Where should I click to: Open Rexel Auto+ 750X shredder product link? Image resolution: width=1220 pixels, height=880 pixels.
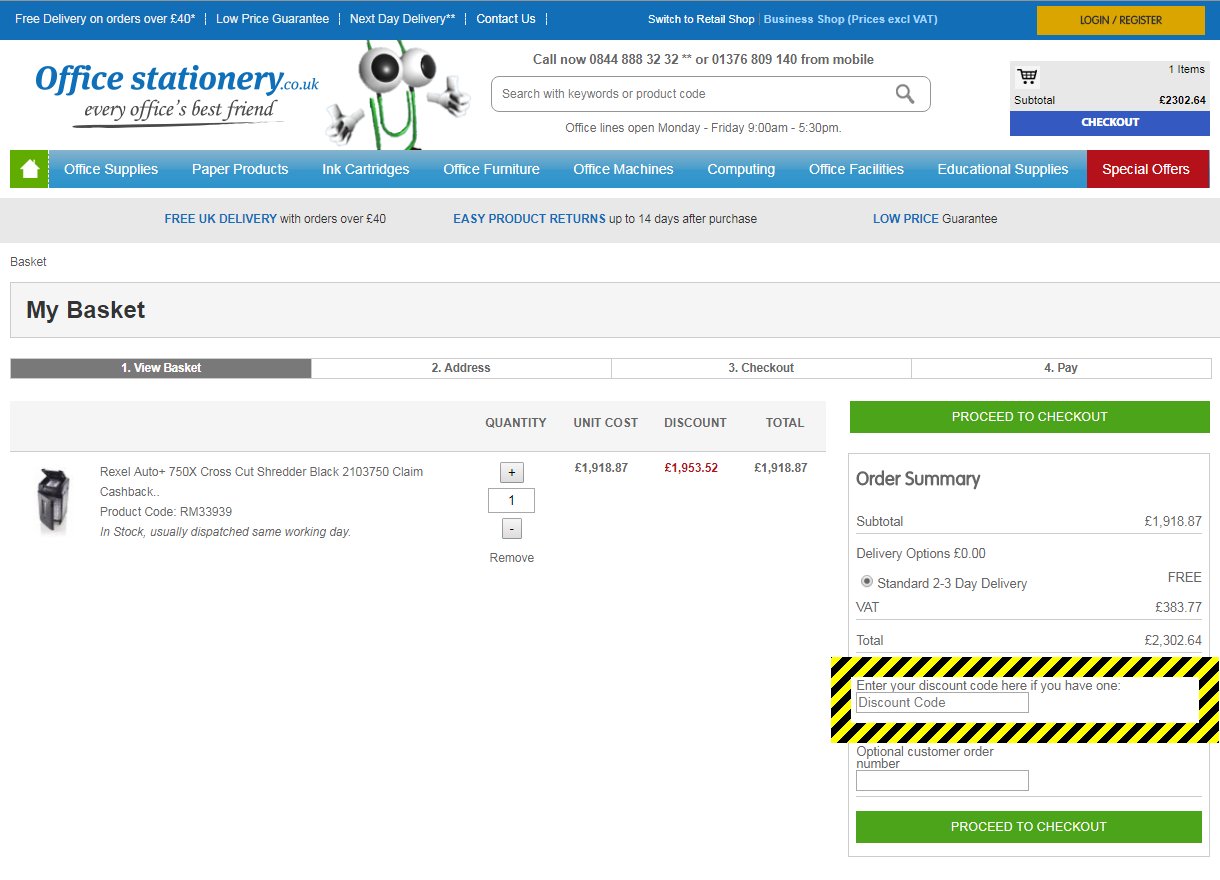click(261, 482)
